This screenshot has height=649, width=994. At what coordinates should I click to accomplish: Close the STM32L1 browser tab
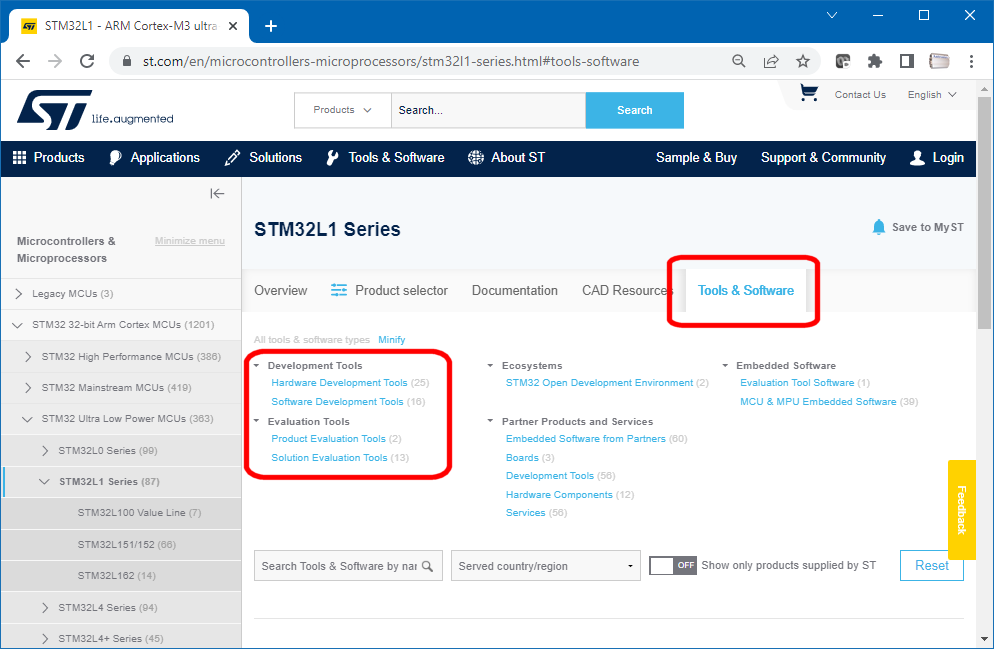[233, 26]
